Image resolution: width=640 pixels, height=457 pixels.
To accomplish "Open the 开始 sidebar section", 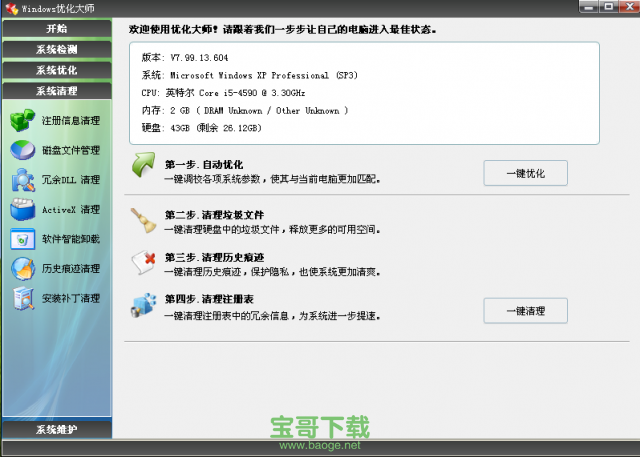I will click(57, 29).
